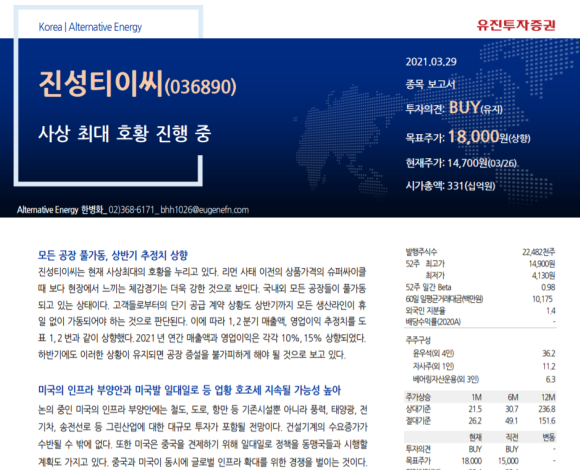Click the 'Korea | Alternative Energy' header label
Viewport: 580px width, 470px height.
click(x=90, y=27)
